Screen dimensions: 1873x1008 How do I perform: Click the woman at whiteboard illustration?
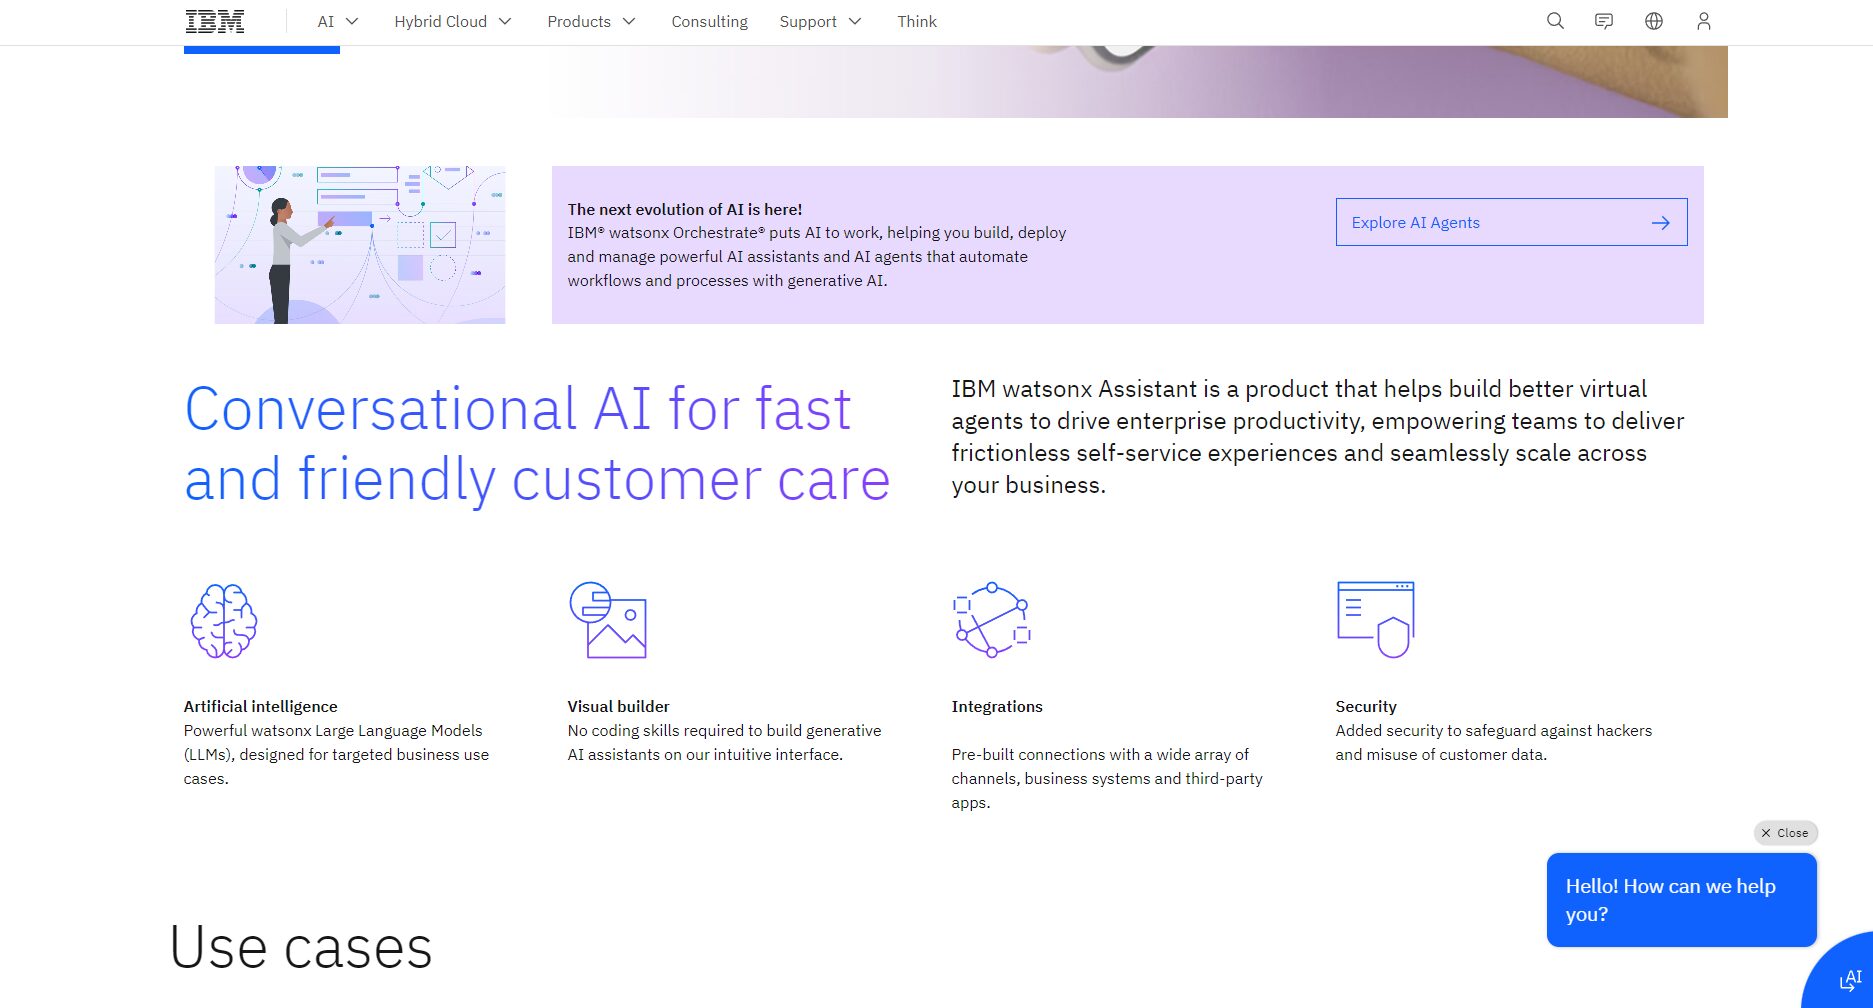360,245
